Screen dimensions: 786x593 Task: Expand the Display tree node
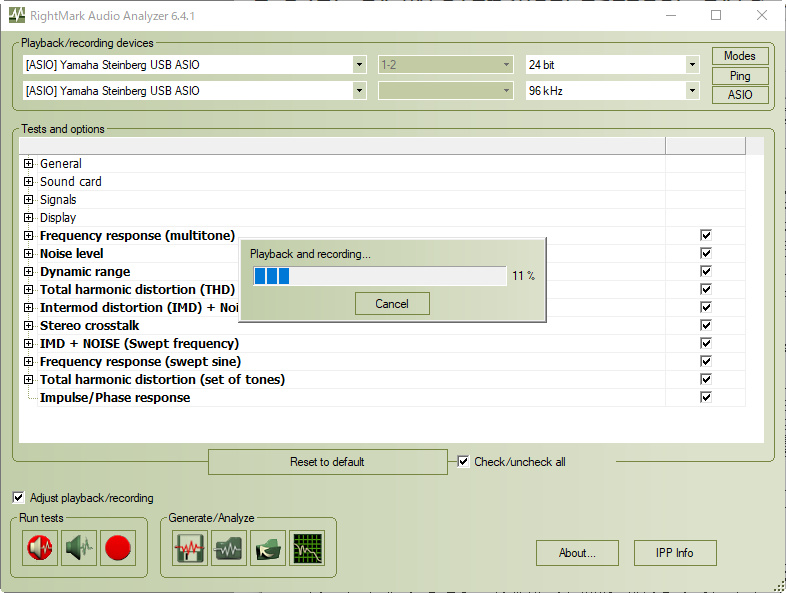click(x=29, y=218)
